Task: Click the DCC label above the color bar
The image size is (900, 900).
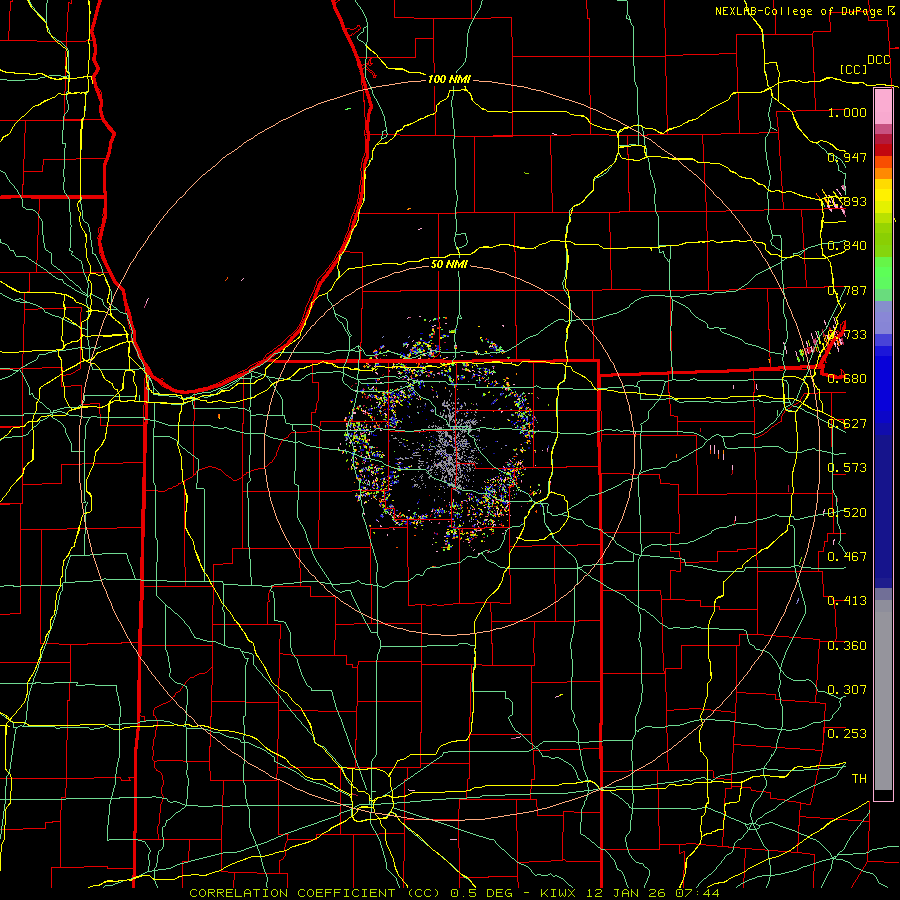Action: click(878, 60)
